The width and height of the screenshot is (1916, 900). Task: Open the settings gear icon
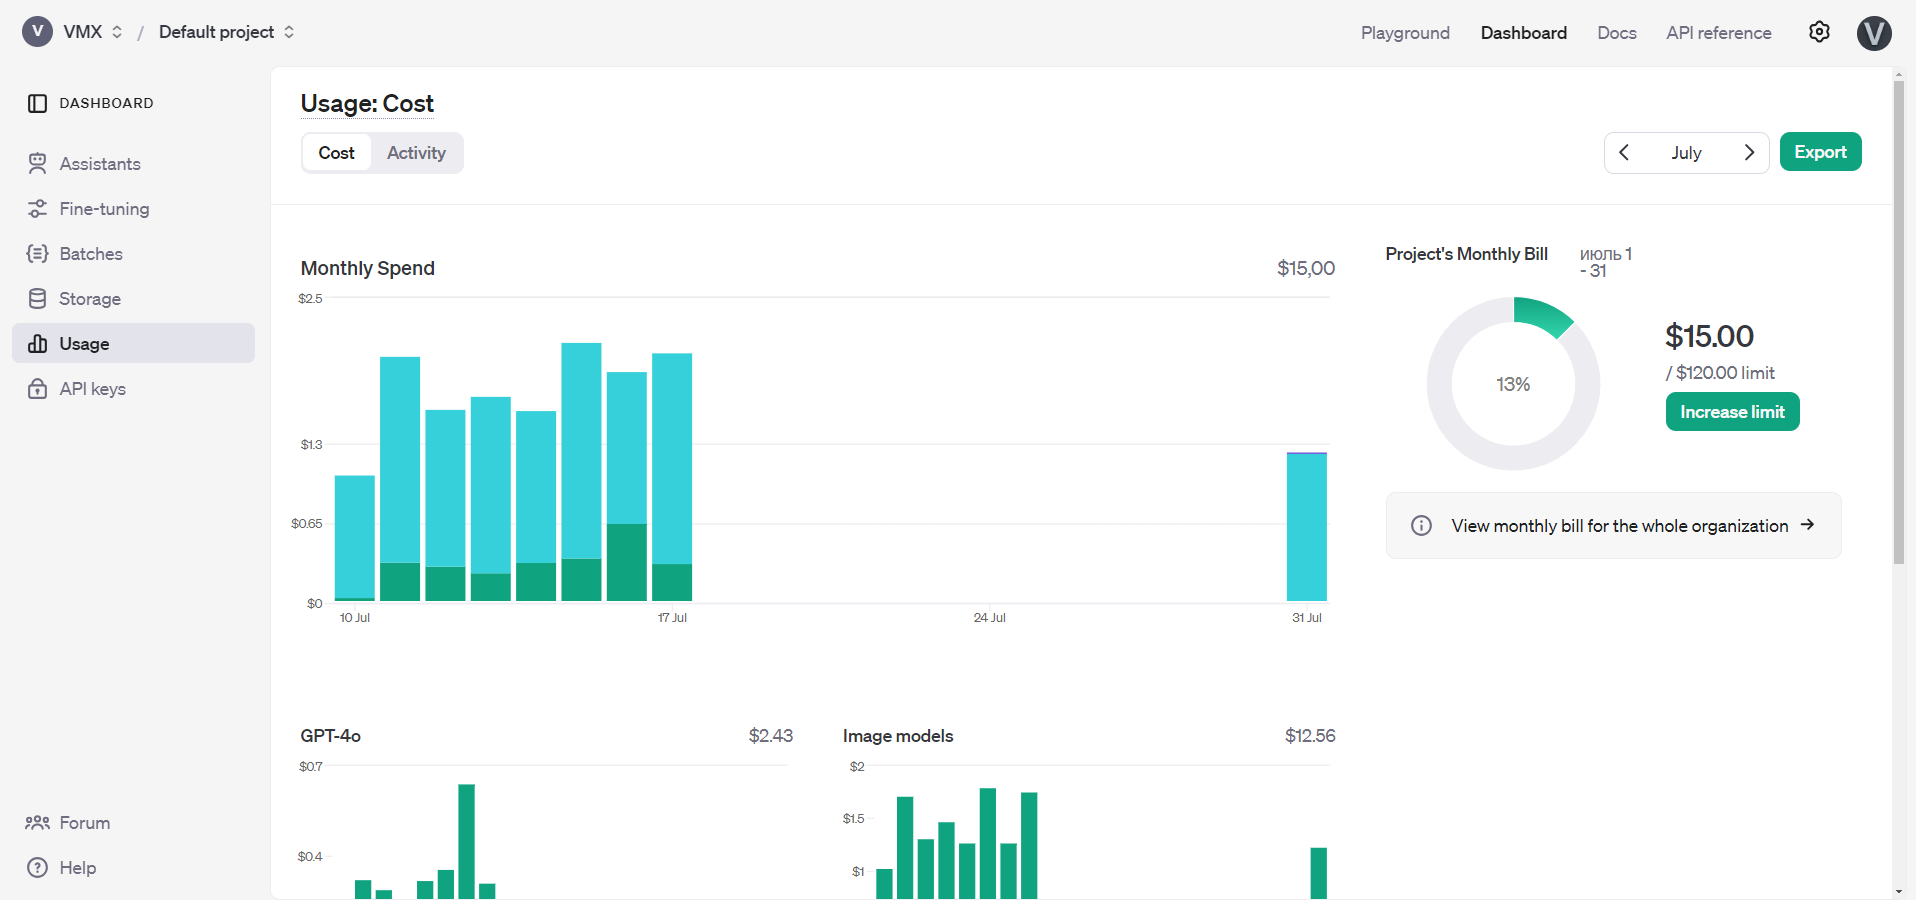click(x=1819, y=32)
